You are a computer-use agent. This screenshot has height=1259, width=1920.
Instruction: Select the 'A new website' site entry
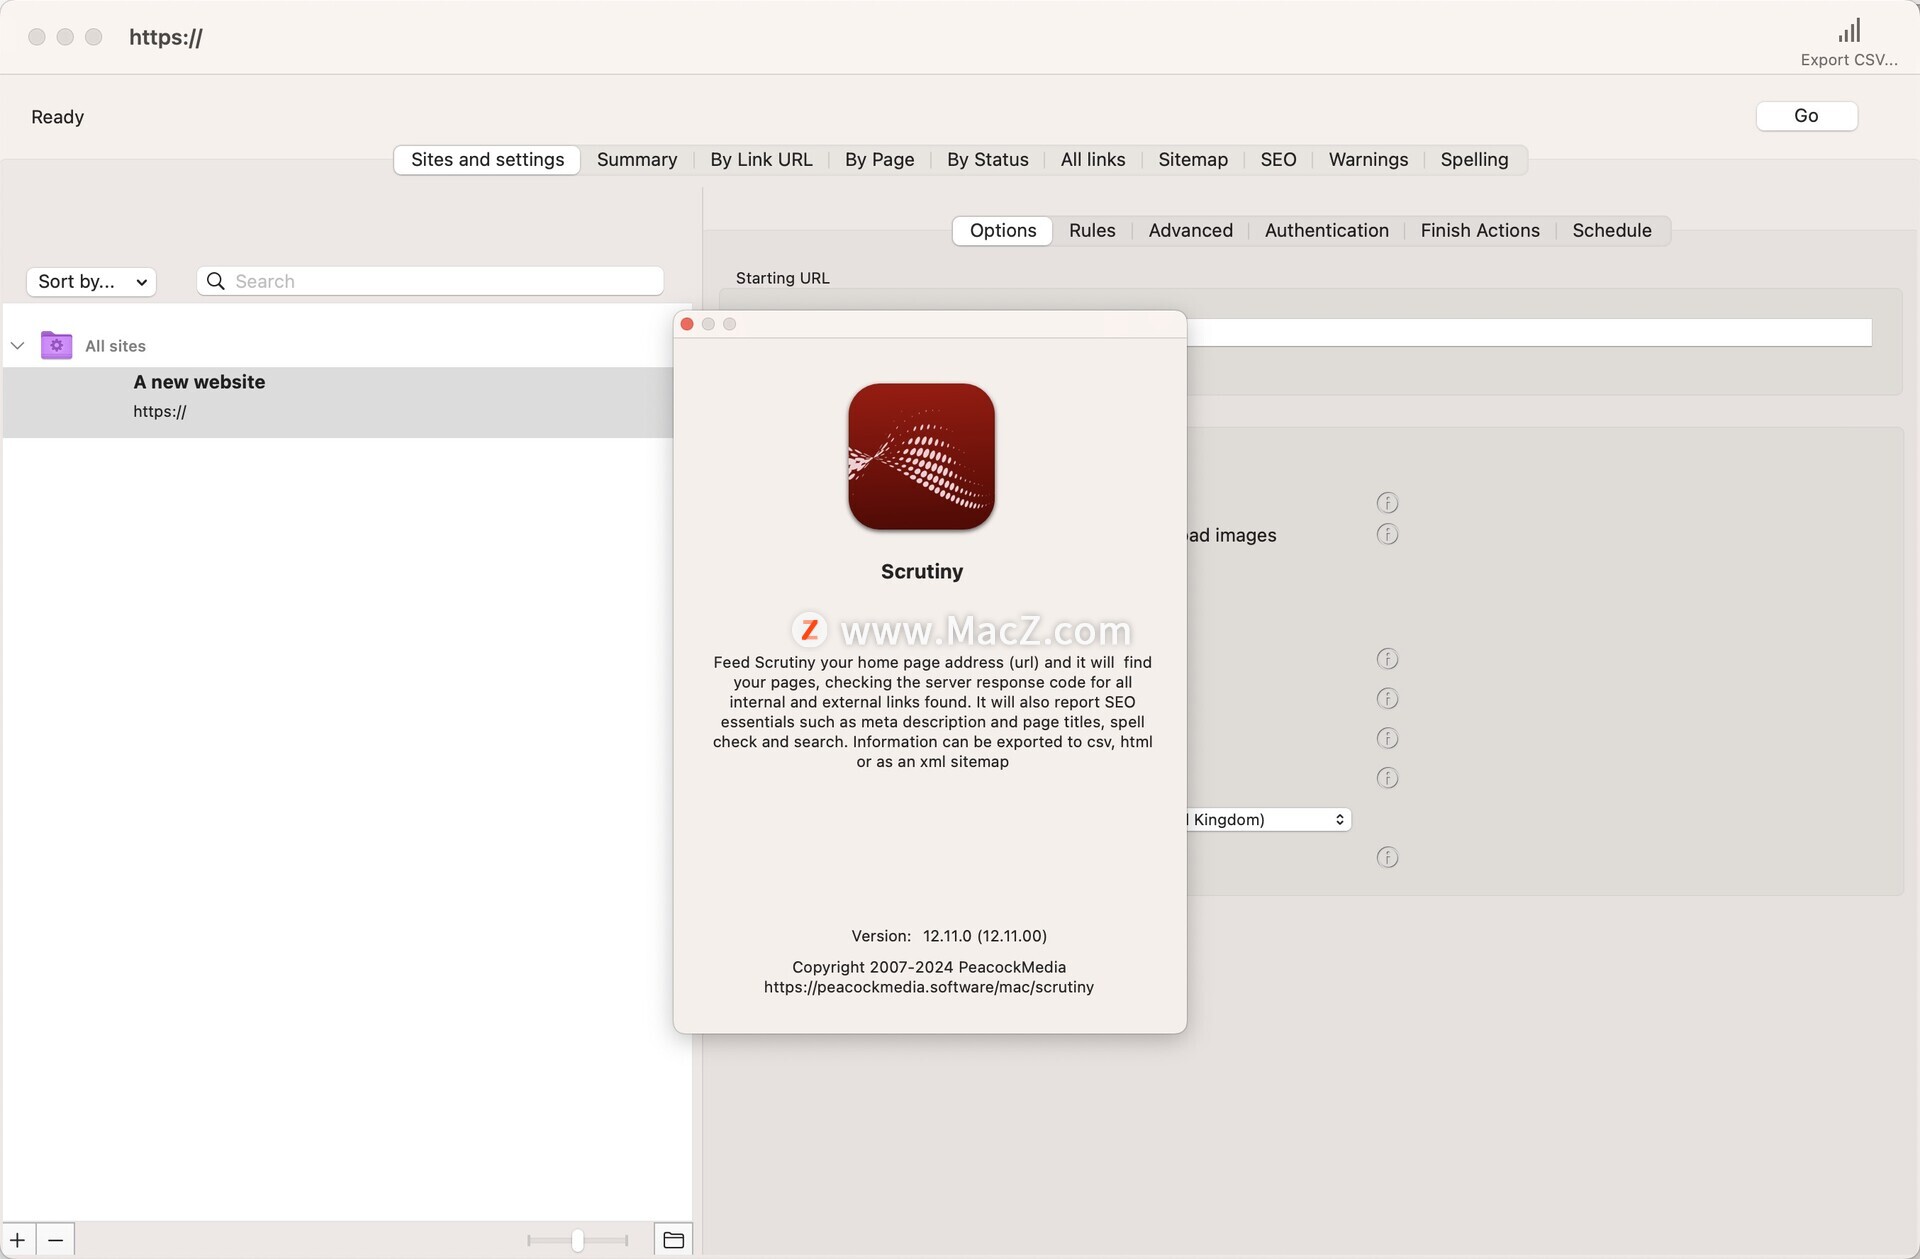point(338,402)
